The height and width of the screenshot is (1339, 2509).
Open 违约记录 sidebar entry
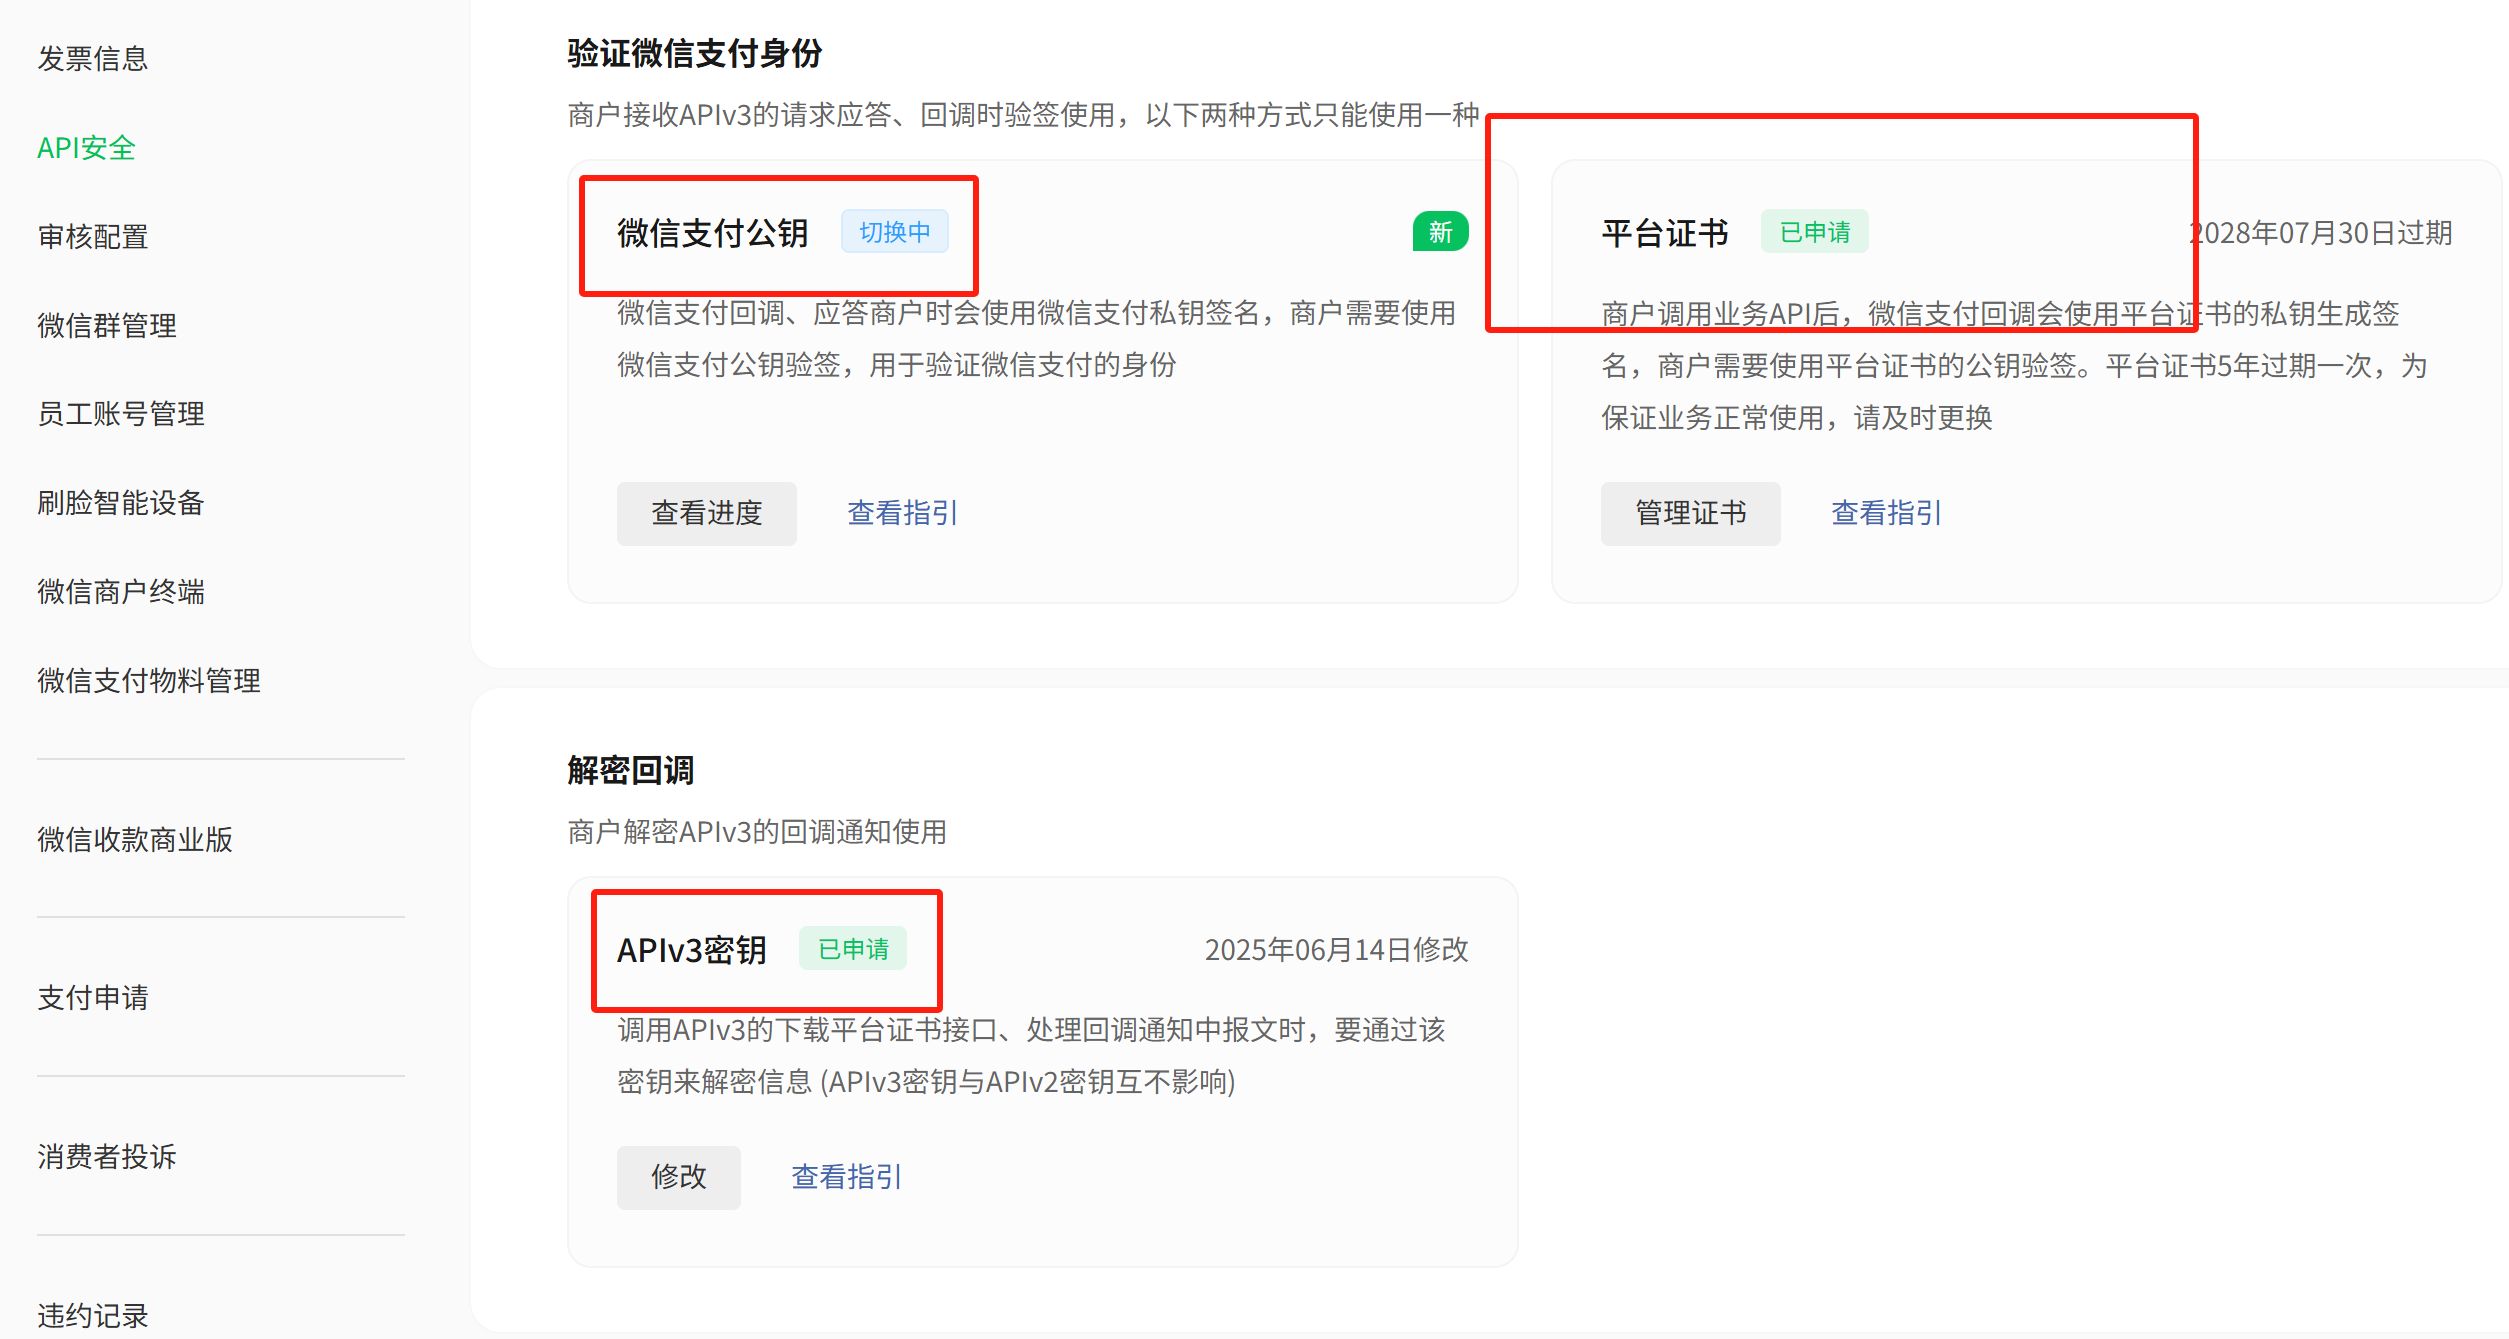[x=93, y=1316]
